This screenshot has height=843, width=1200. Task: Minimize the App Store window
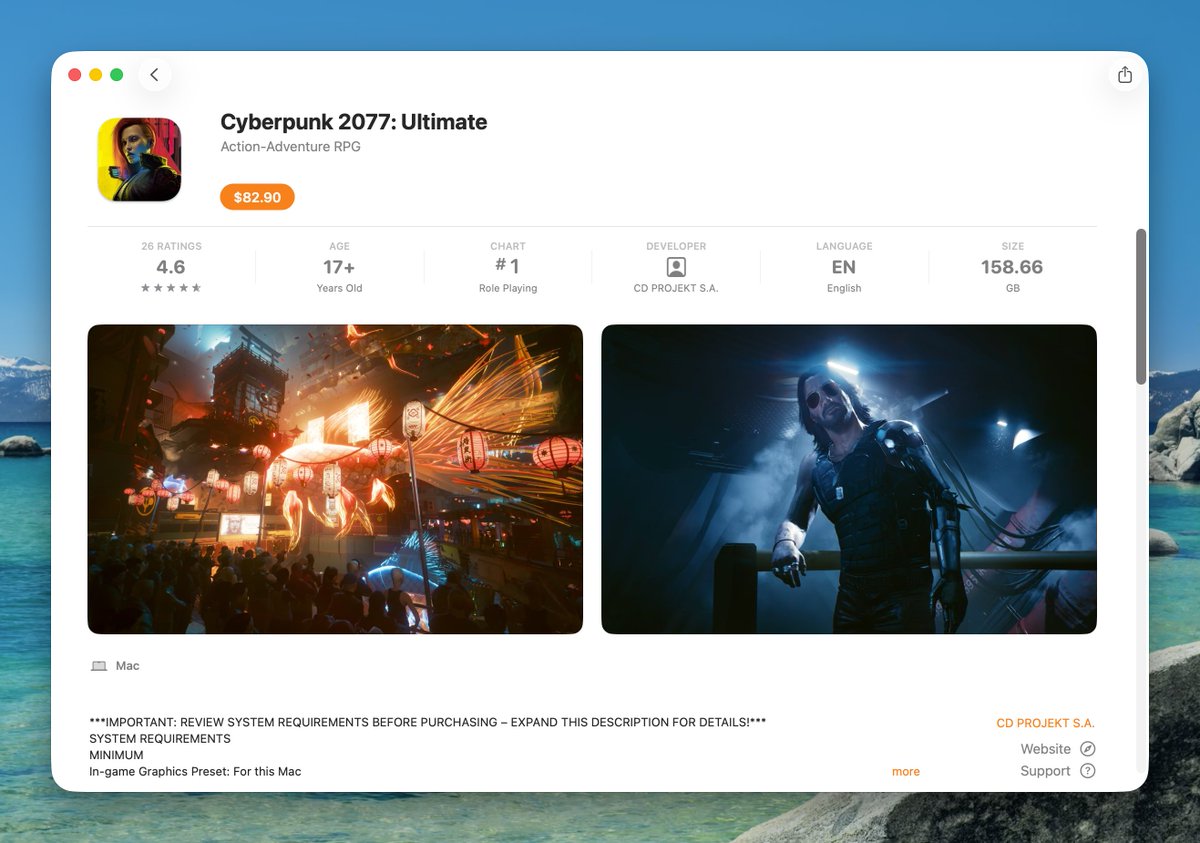96,75
